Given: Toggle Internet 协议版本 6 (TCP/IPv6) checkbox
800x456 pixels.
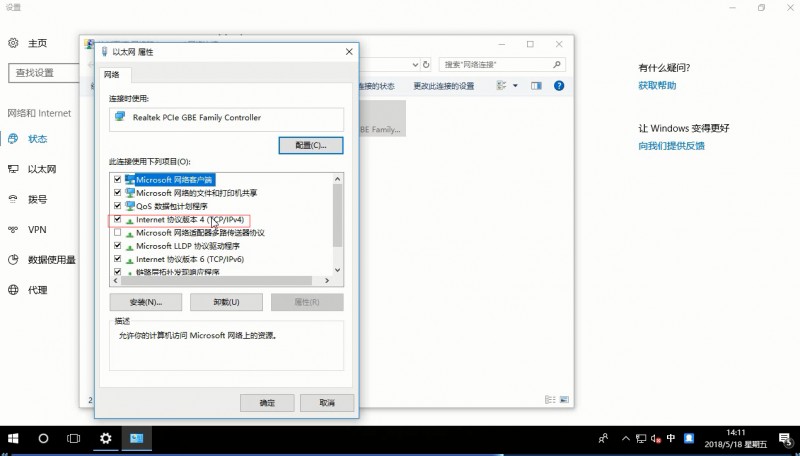Looking at the screenshot, I should (x=117, y=259).
